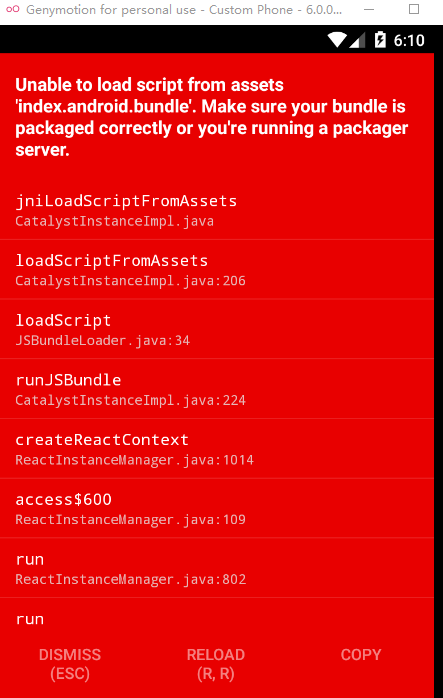The image size is (443, 698).
Task: Dismiss the red error screen
Action: [70, 664]
